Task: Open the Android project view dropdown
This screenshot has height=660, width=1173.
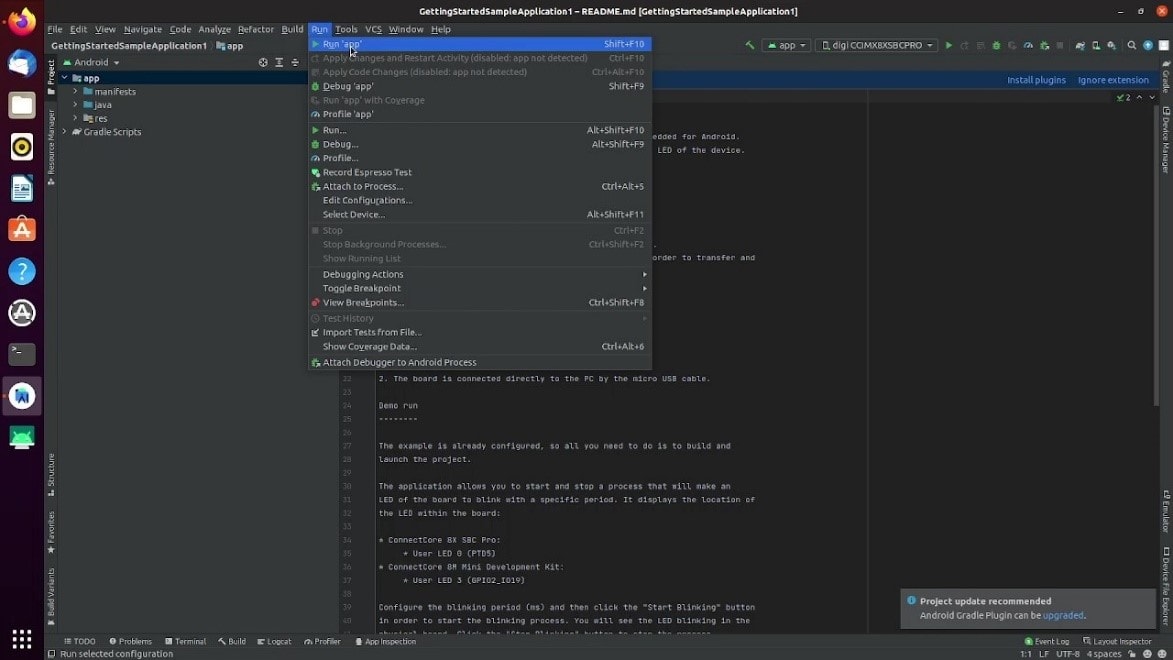Action: pos(95,62)
